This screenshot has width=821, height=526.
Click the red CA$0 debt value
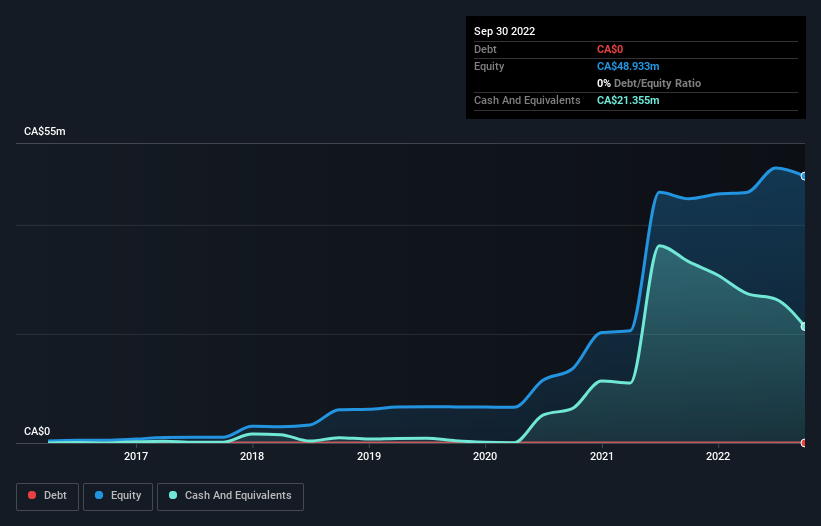(610, 49)
